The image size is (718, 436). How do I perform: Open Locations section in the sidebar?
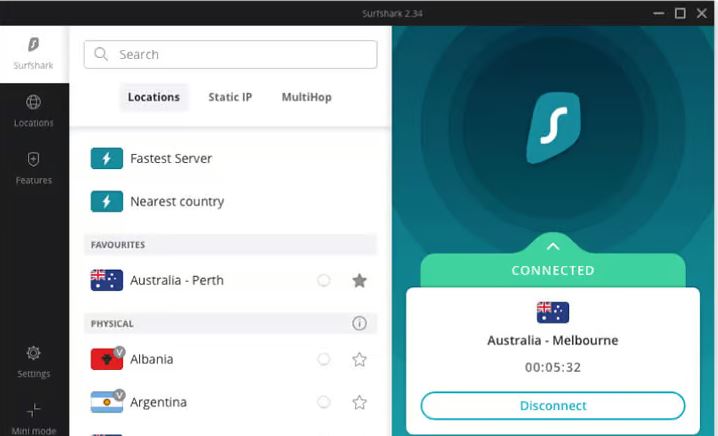click(33, 111)
